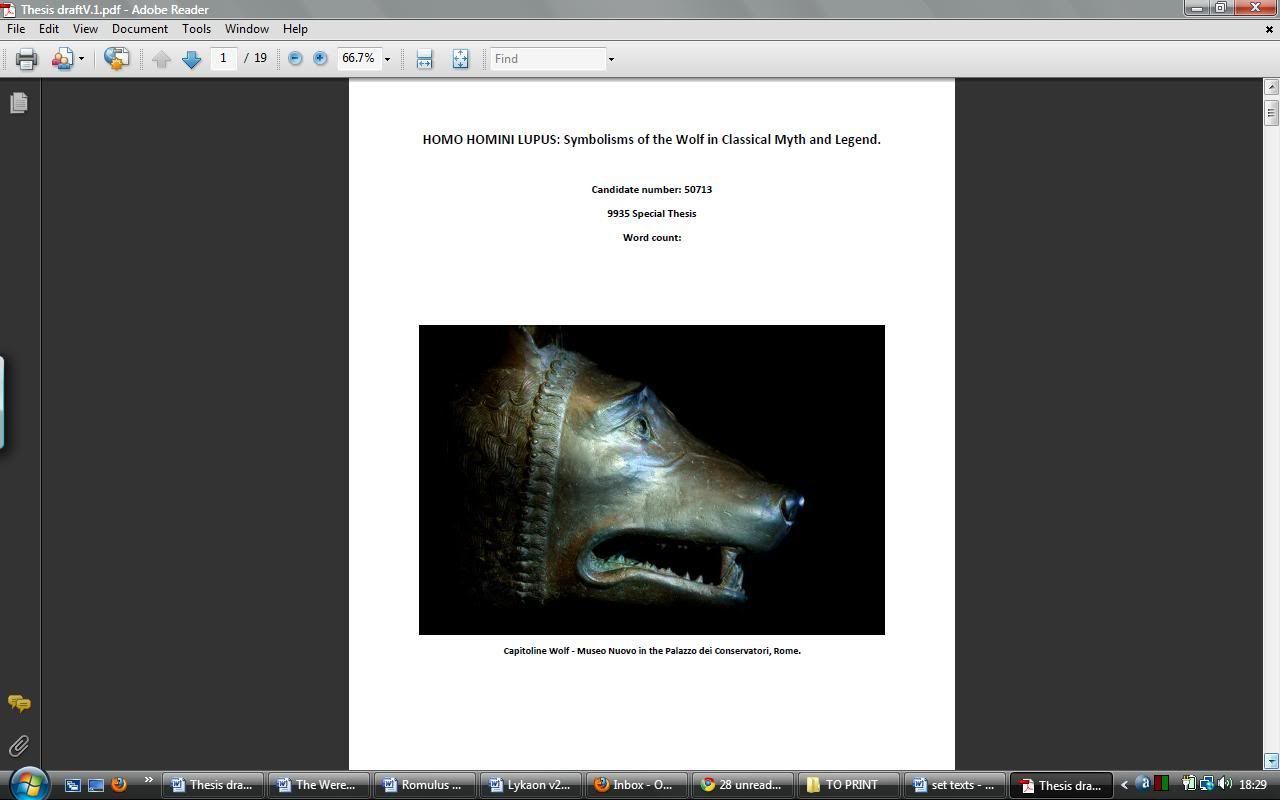Open the Attachments paperclip panel

(x=19, y=746)
